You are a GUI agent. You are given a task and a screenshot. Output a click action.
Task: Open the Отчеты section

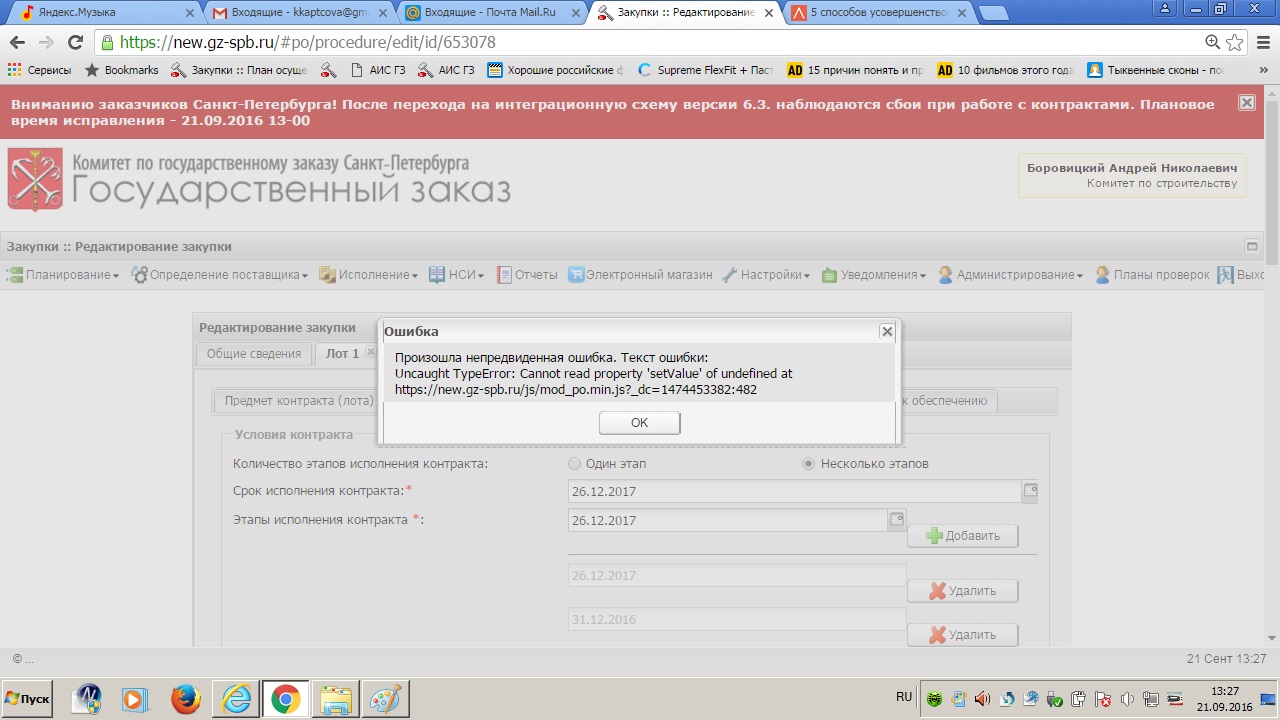click(527, 275)
